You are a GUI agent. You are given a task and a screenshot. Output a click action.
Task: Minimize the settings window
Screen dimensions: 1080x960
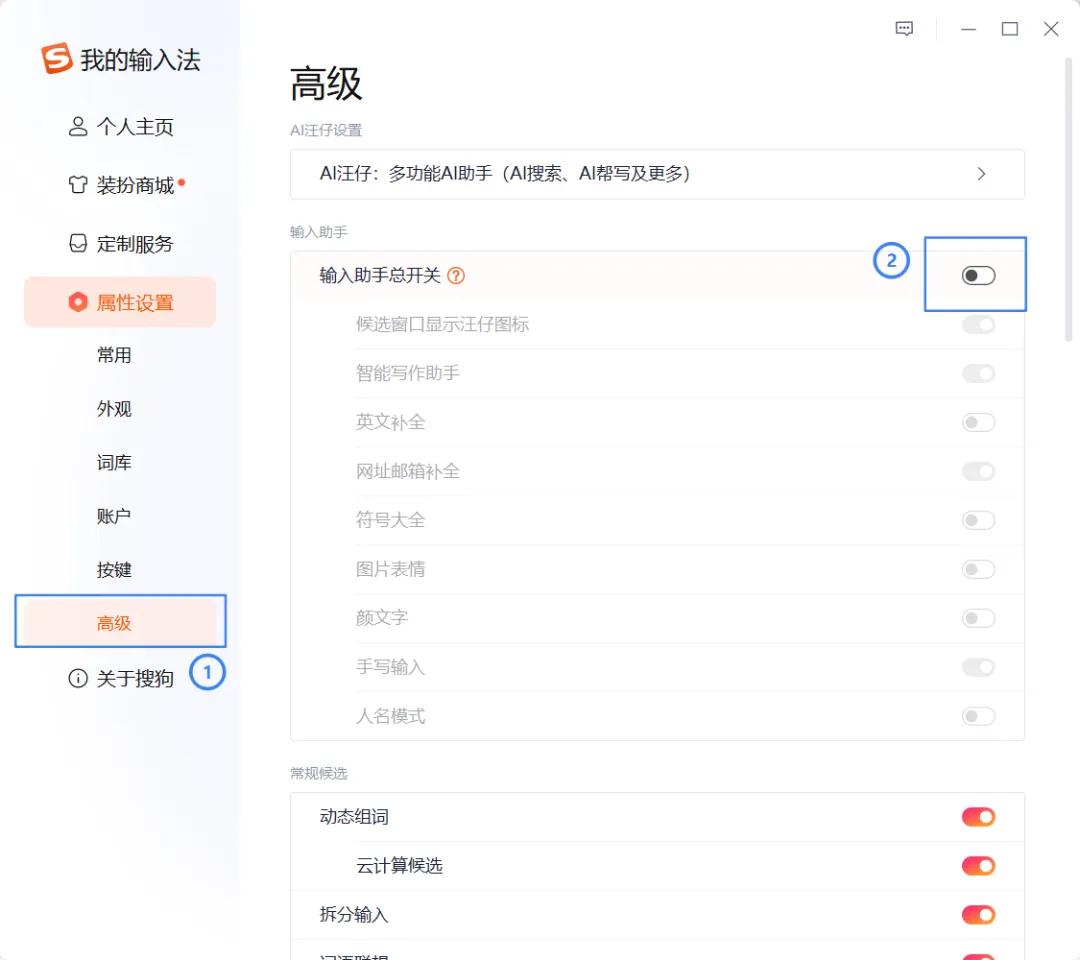click(x=968, y=29)
